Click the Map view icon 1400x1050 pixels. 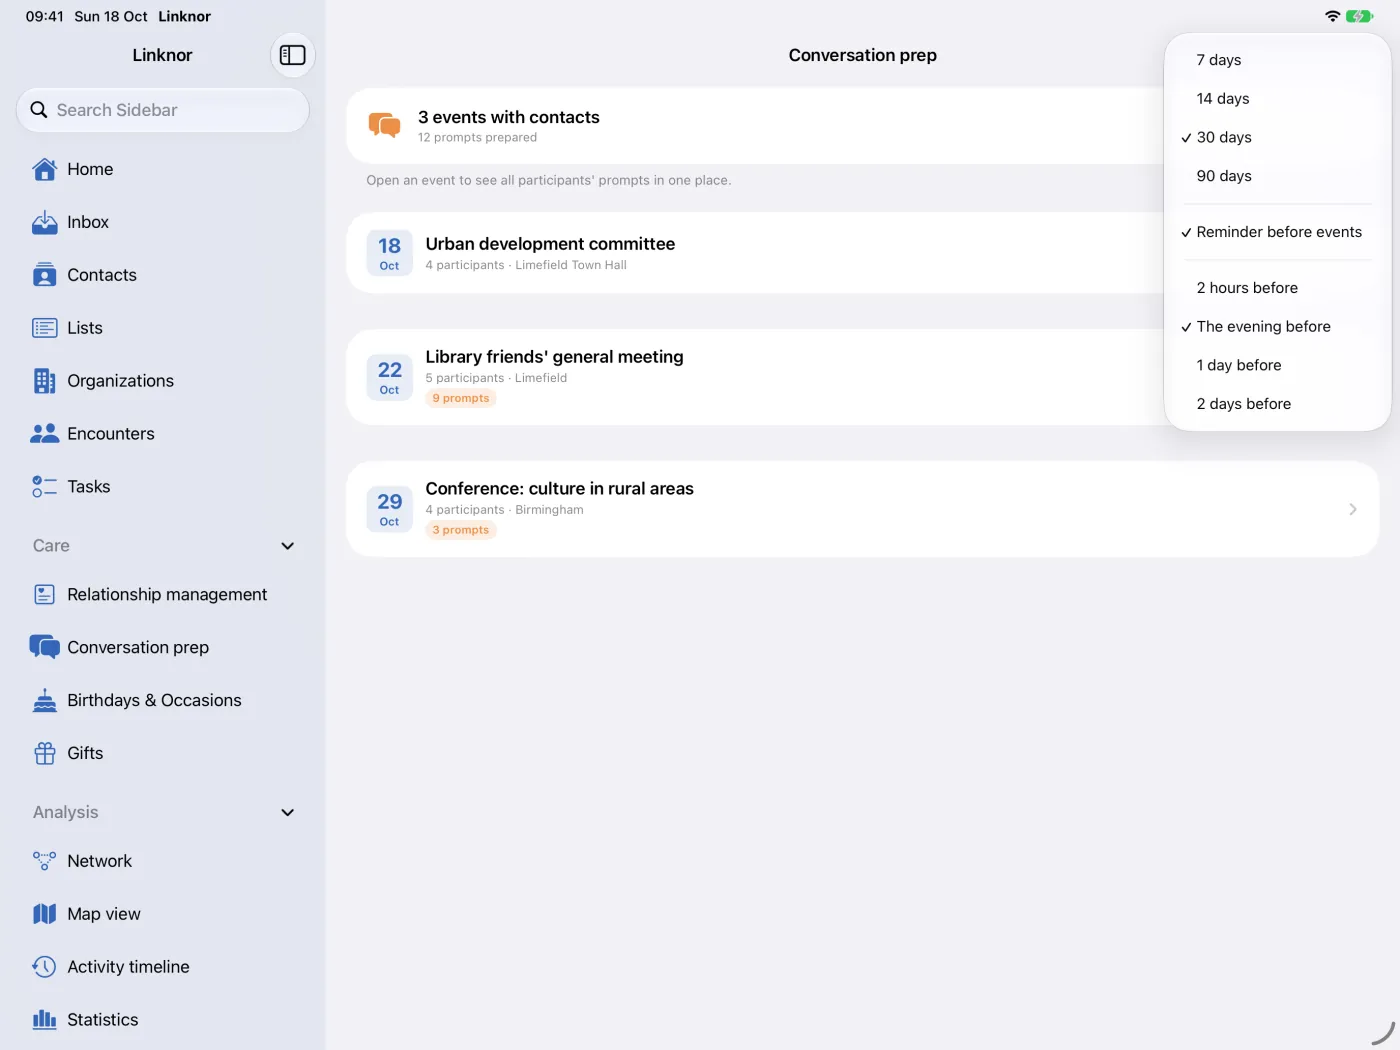coord(45,914)
